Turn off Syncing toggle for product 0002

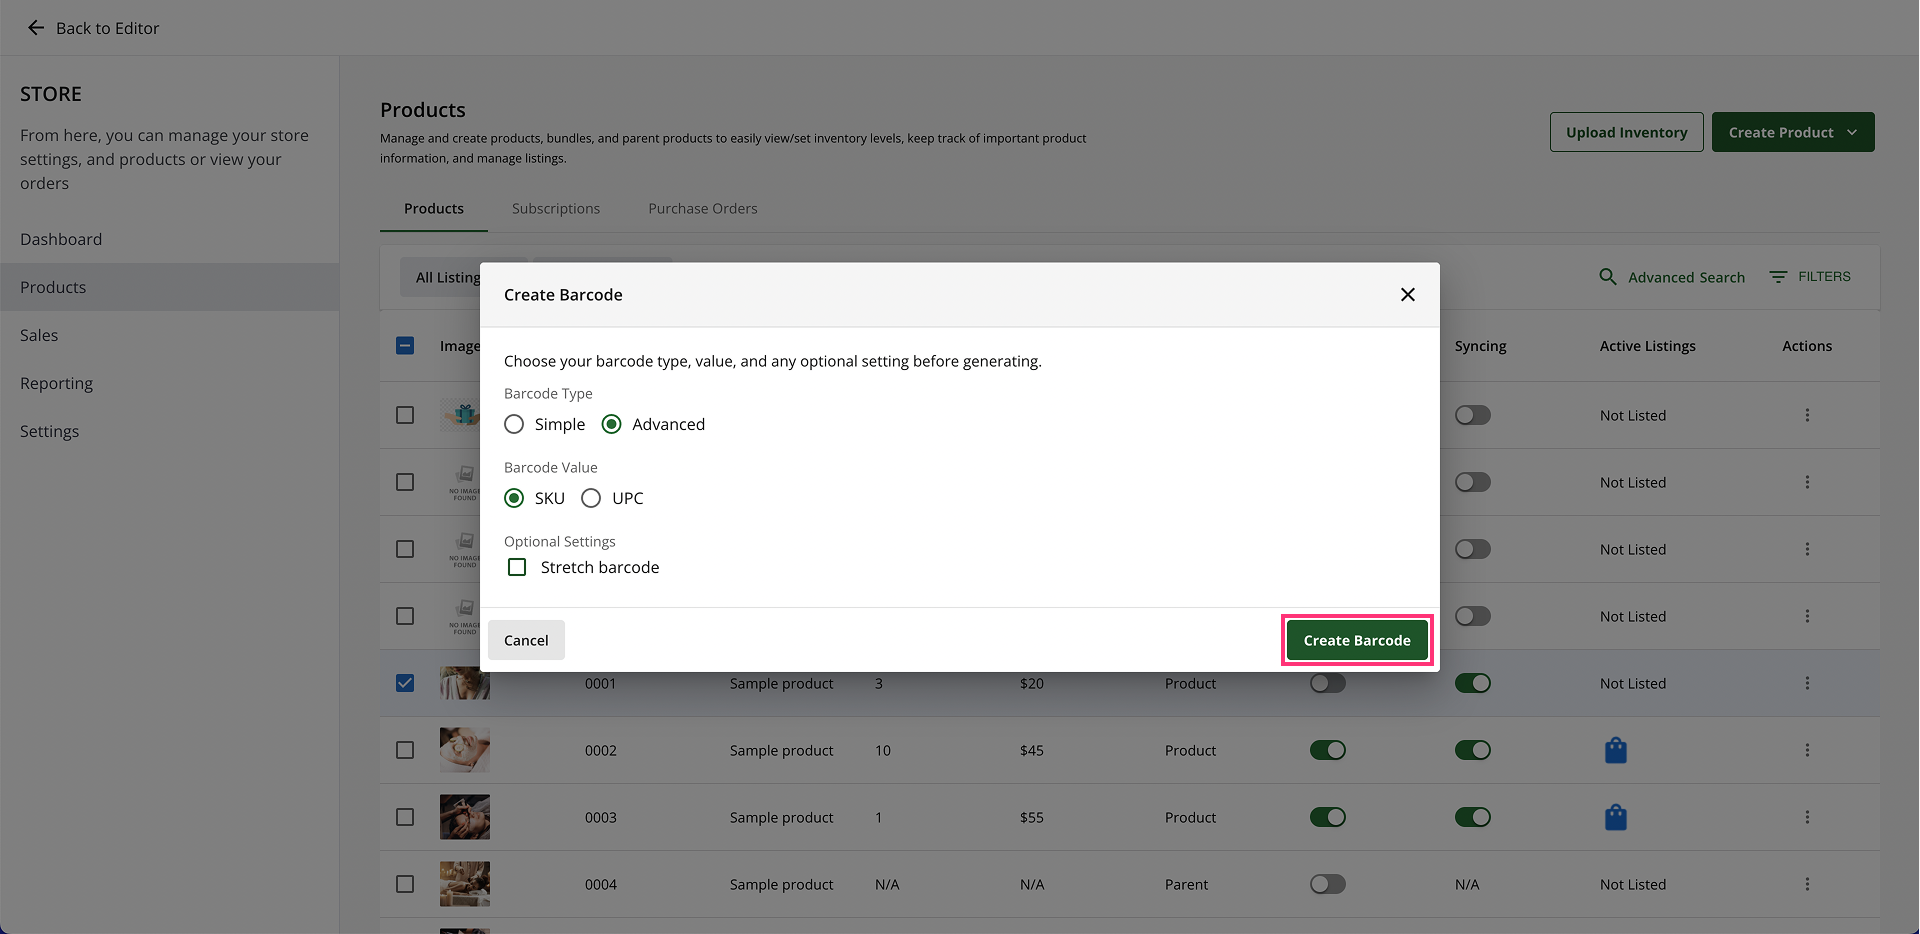[x=1473, y=750]
